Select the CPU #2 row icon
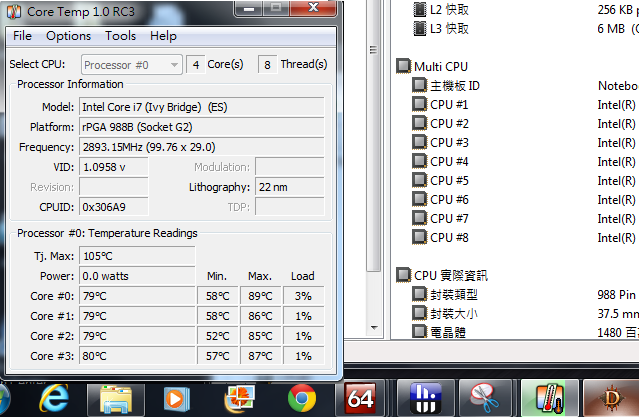The width and height of the screenshot is (639, 417). [419, 123]
